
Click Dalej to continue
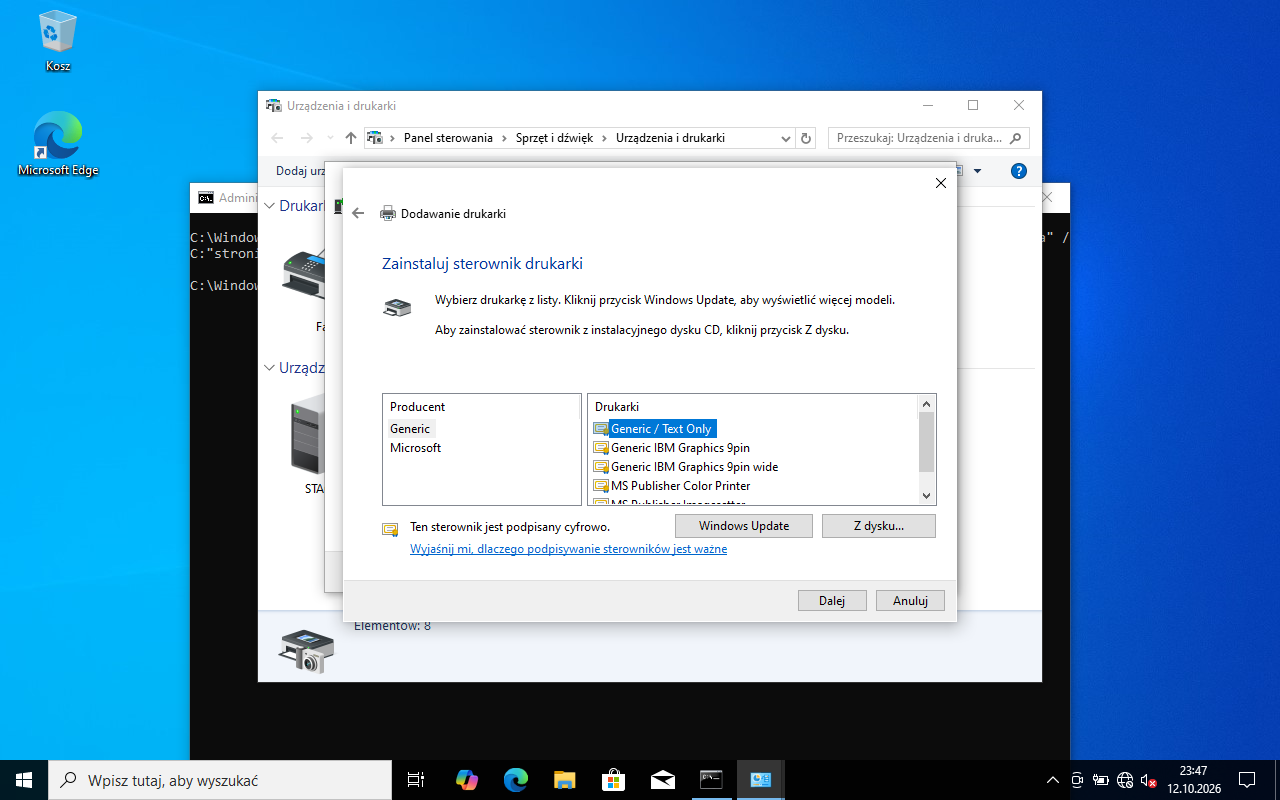point(832,601)
